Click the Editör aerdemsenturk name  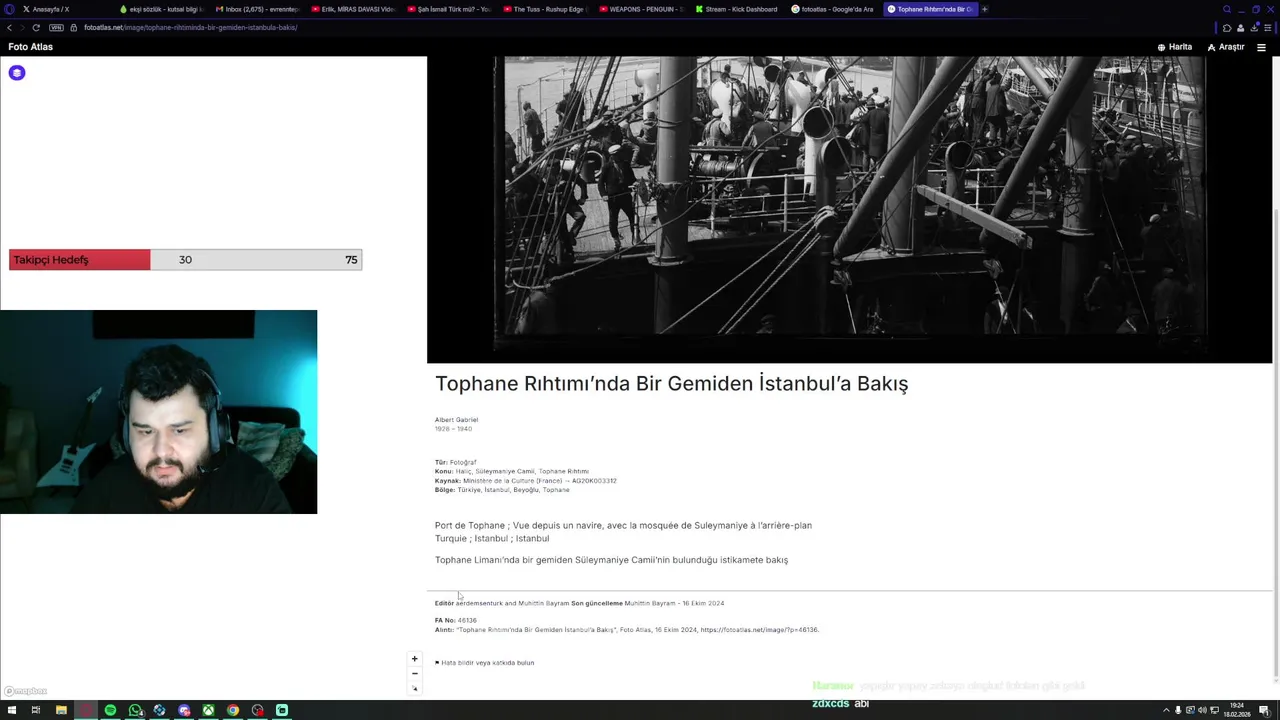[x=479, y=604]
